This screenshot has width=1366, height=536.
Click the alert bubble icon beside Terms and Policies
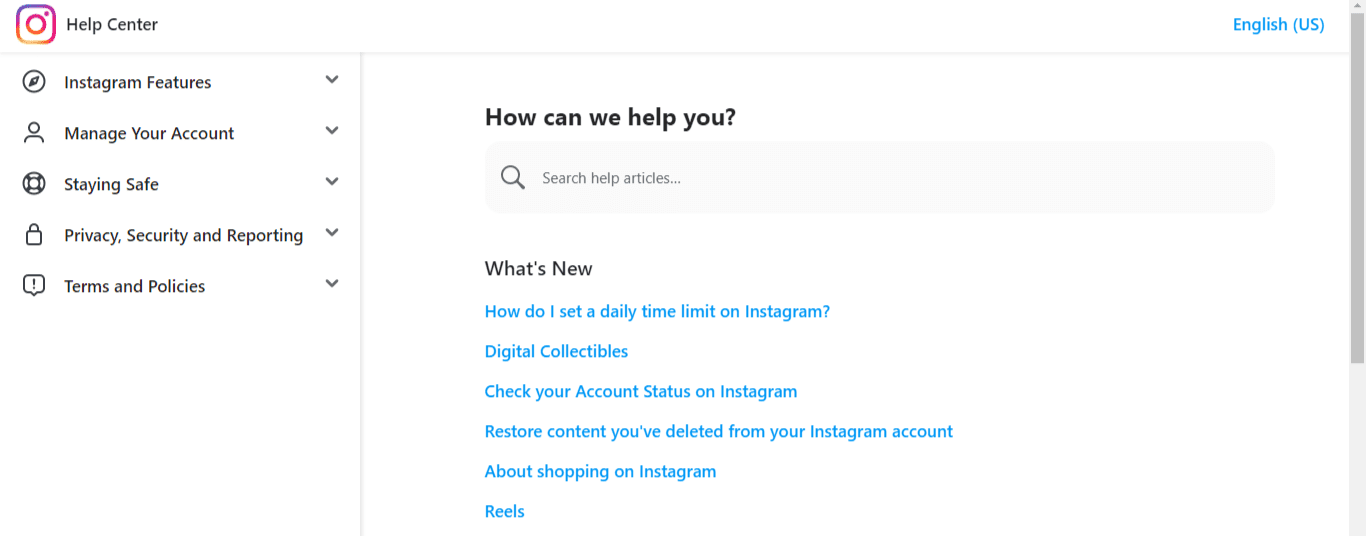tap(34, 286)
